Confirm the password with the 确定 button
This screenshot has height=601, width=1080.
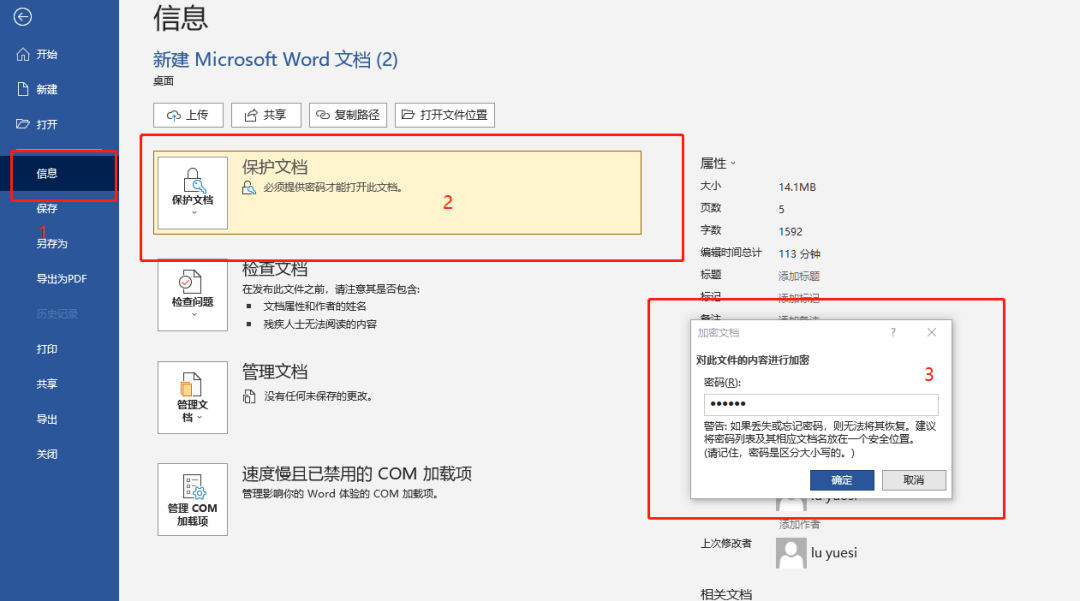pos(842,479)
